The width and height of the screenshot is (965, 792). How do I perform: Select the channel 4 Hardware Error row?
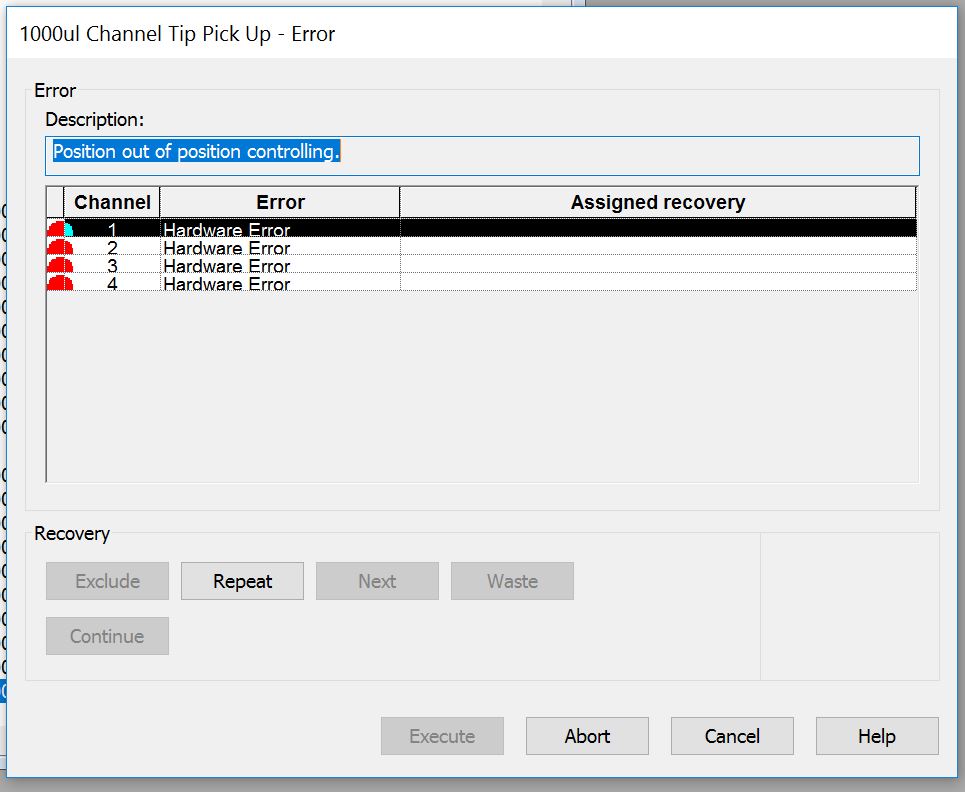(x=481, y=282)
